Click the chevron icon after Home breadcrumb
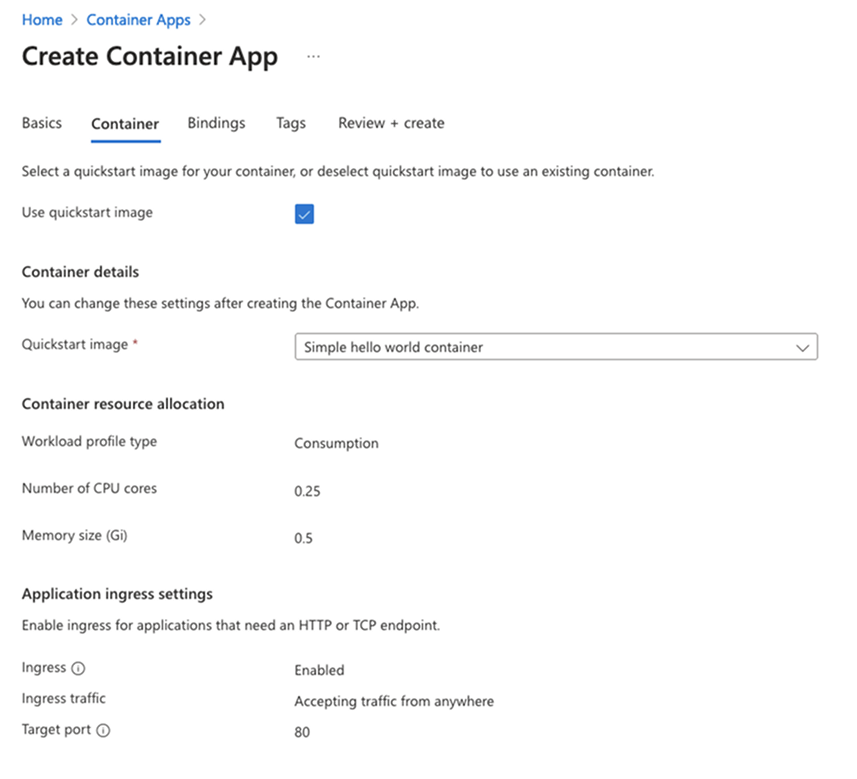857x779 pixels. tap(73, 19)
